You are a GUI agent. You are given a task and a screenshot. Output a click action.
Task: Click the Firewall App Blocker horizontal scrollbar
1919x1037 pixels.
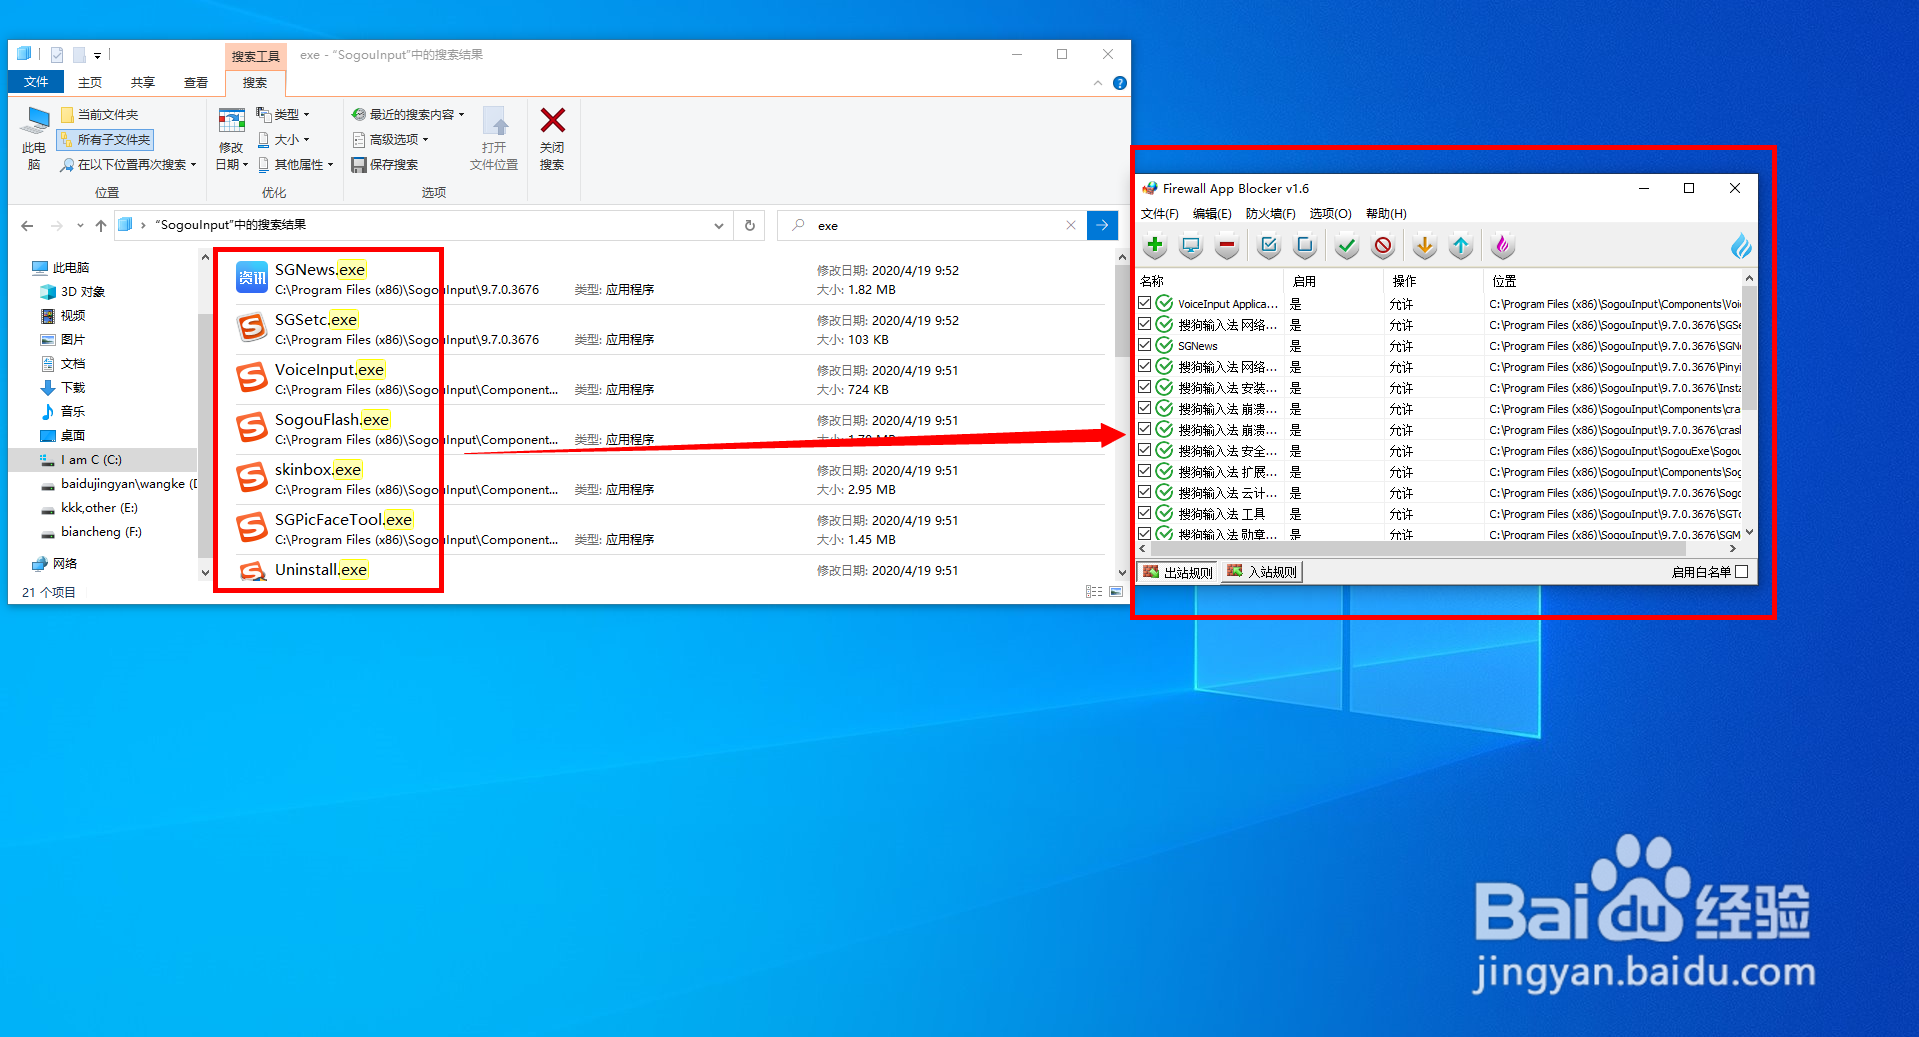click(1420, 549)
